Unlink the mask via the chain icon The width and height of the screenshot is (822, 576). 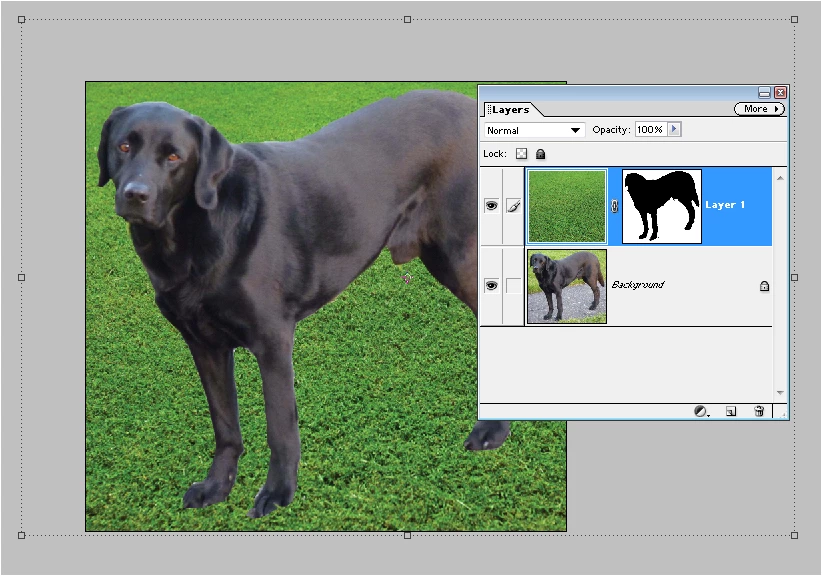point(614,206)
